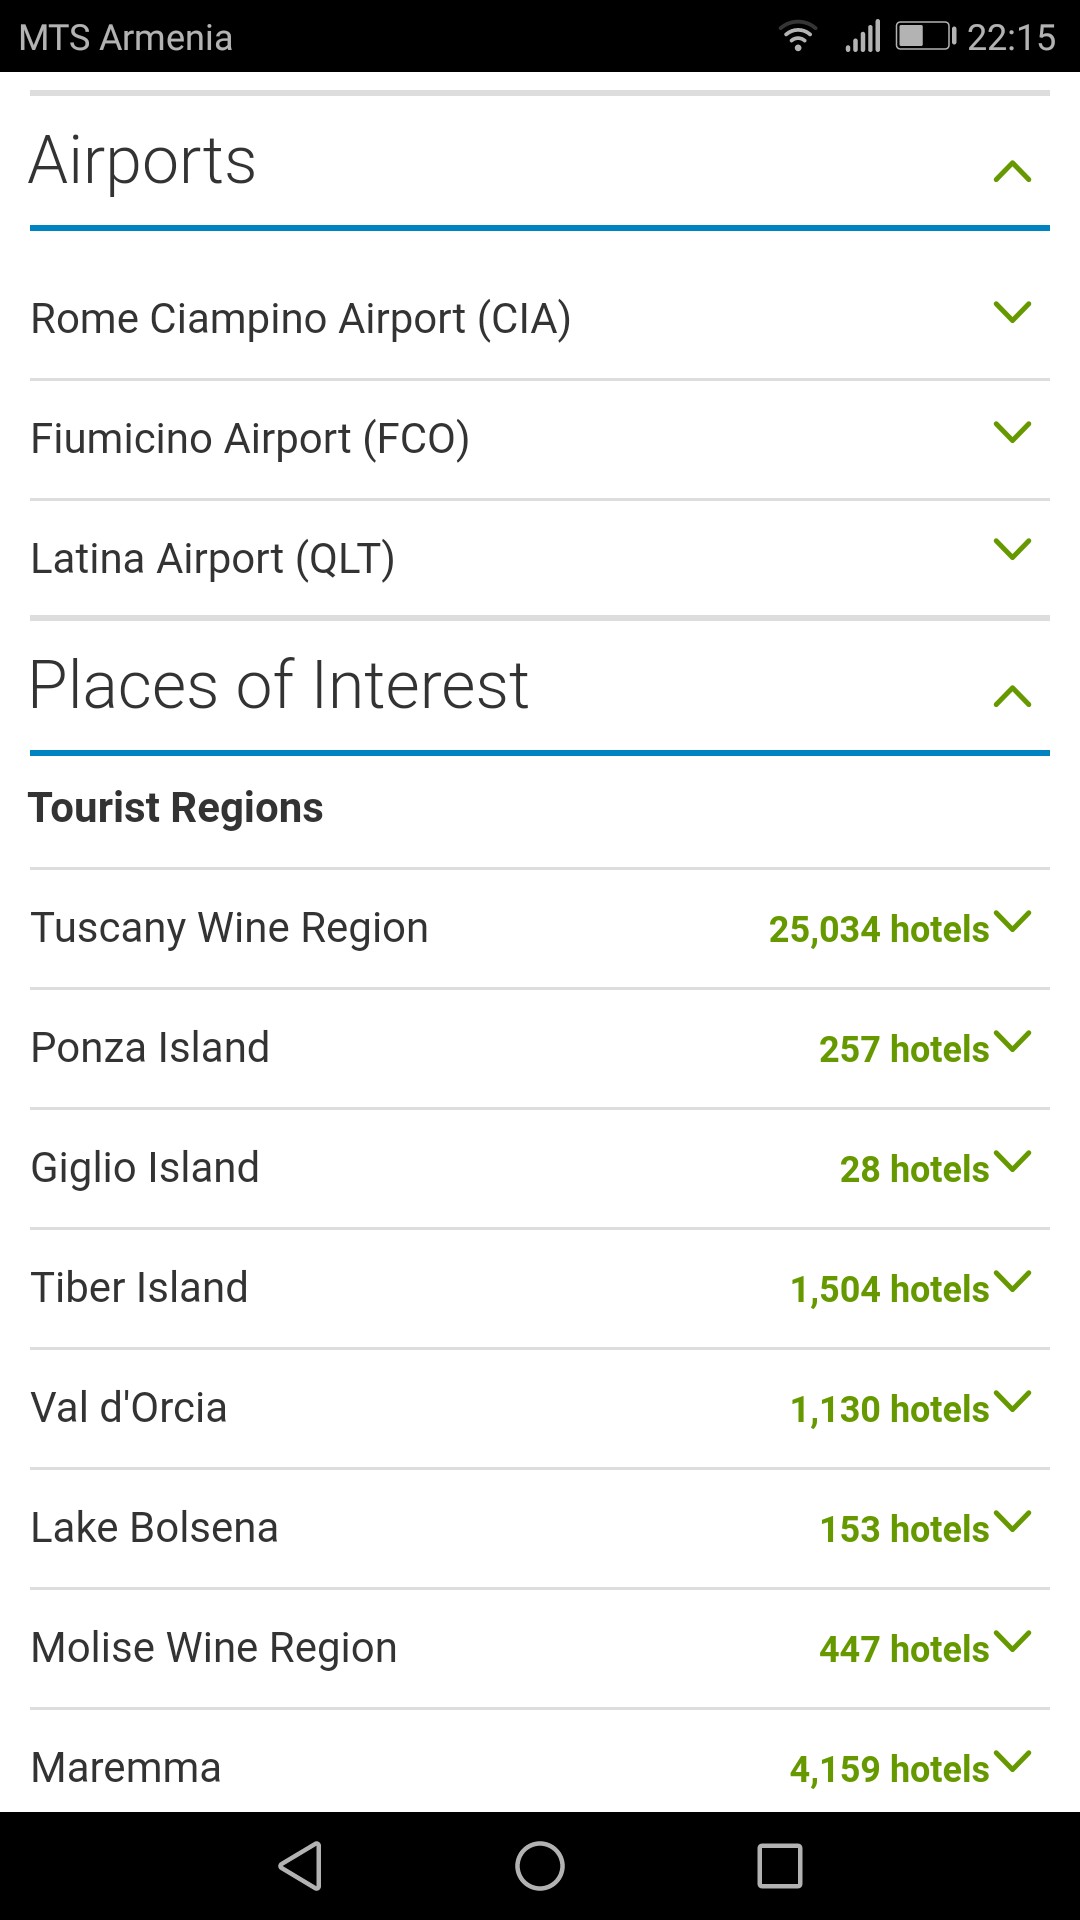Tap the Places of Interest heading

(x=279, y=686)
